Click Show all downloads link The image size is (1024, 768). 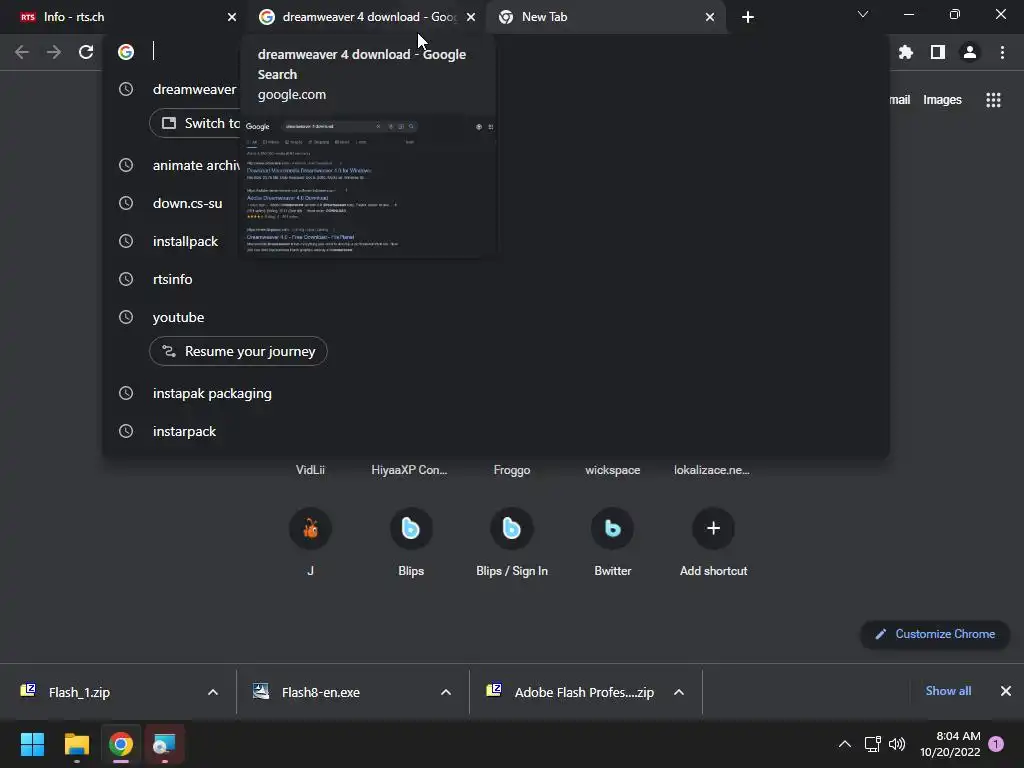pyautogui.click(x=948, y=691)
